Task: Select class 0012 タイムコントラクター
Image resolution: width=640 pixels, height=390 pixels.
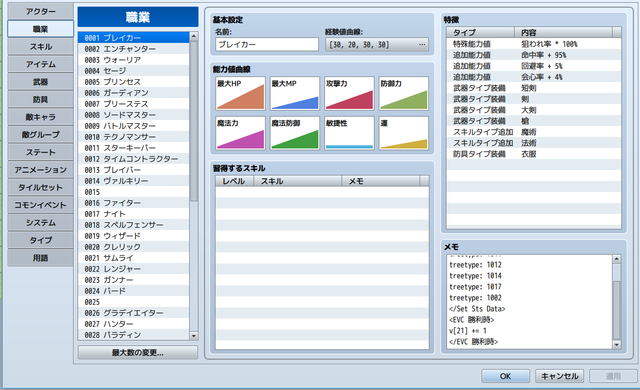Action: [133, 159]
